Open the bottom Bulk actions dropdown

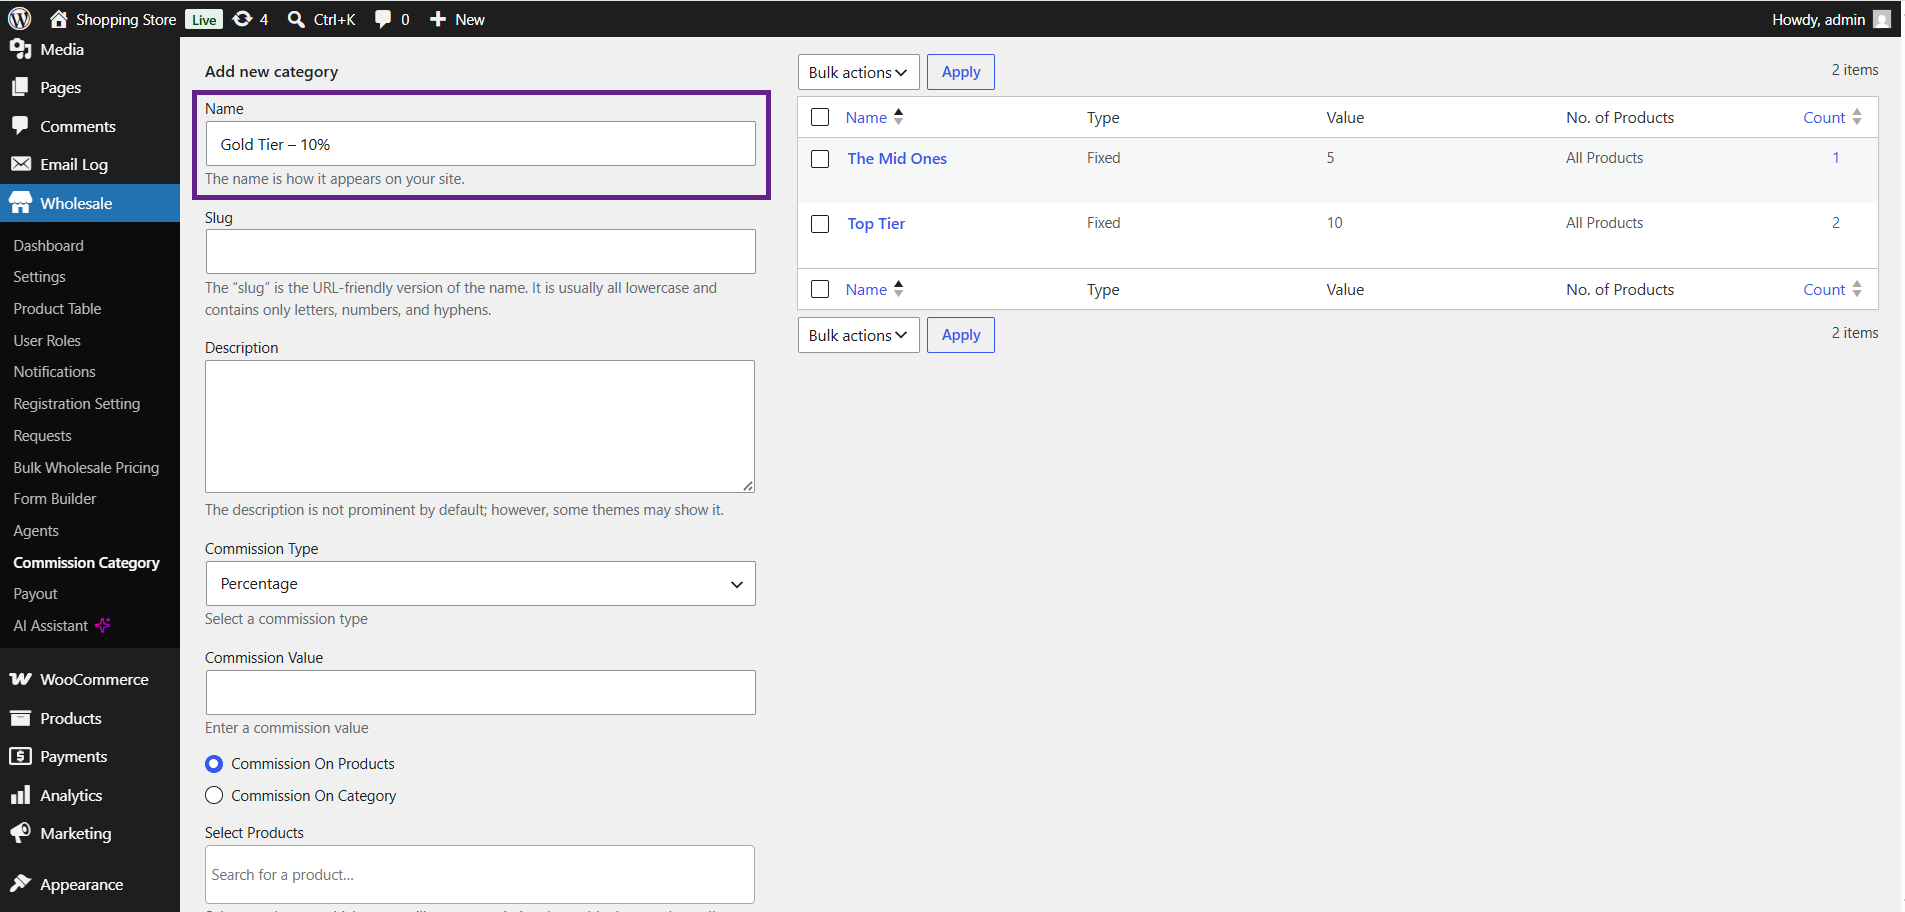(x=858, y=335)
